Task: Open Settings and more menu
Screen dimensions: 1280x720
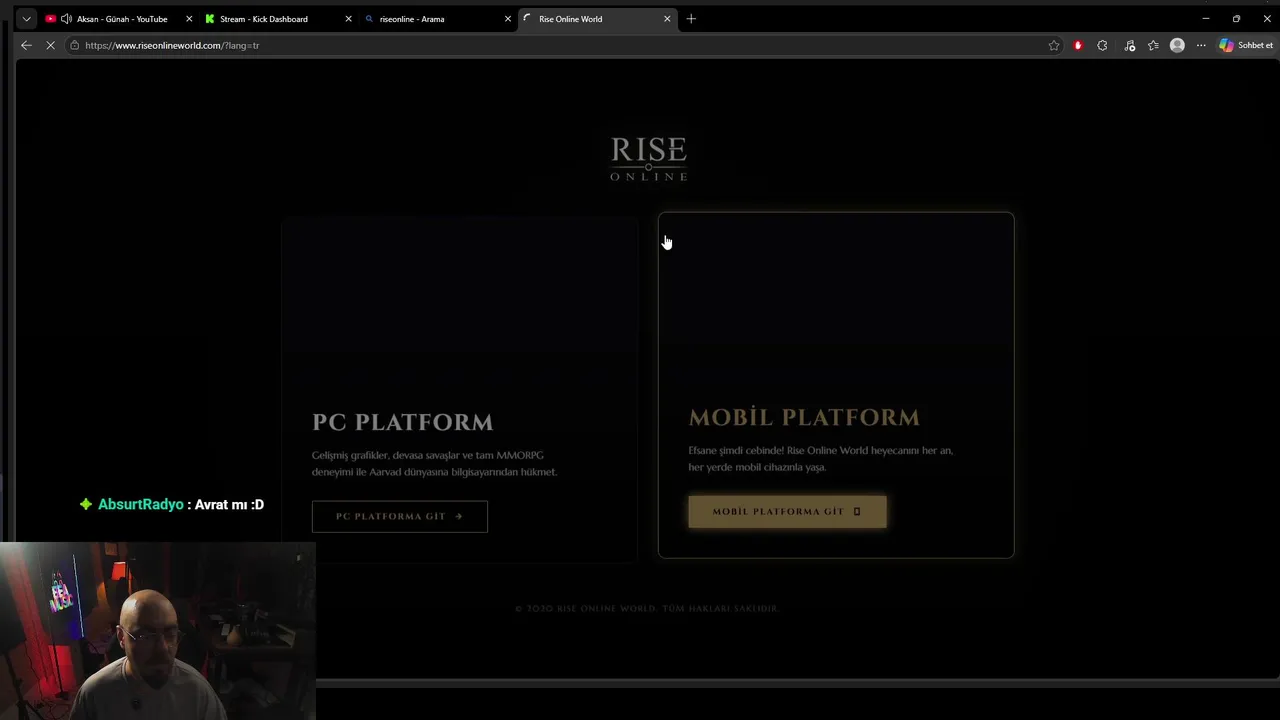Action: [1201, 45]
